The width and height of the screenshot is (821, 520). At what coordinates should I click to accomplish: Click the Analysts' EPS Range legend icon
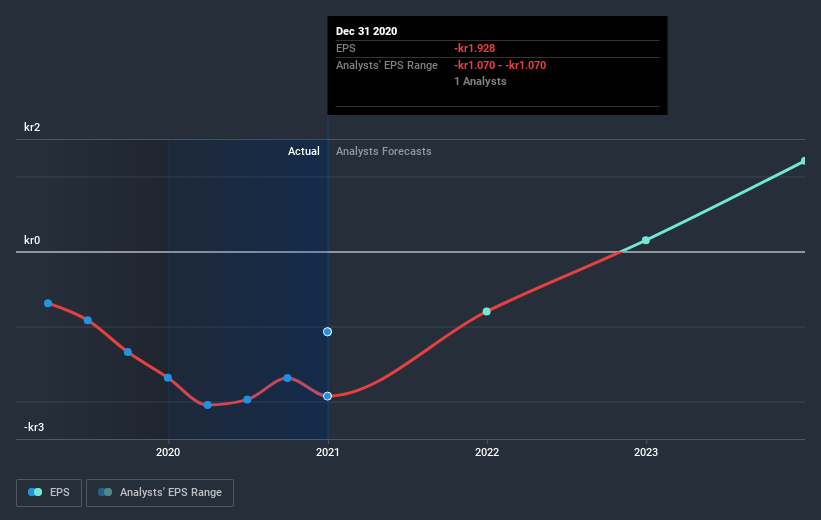[x=105, y=492]
